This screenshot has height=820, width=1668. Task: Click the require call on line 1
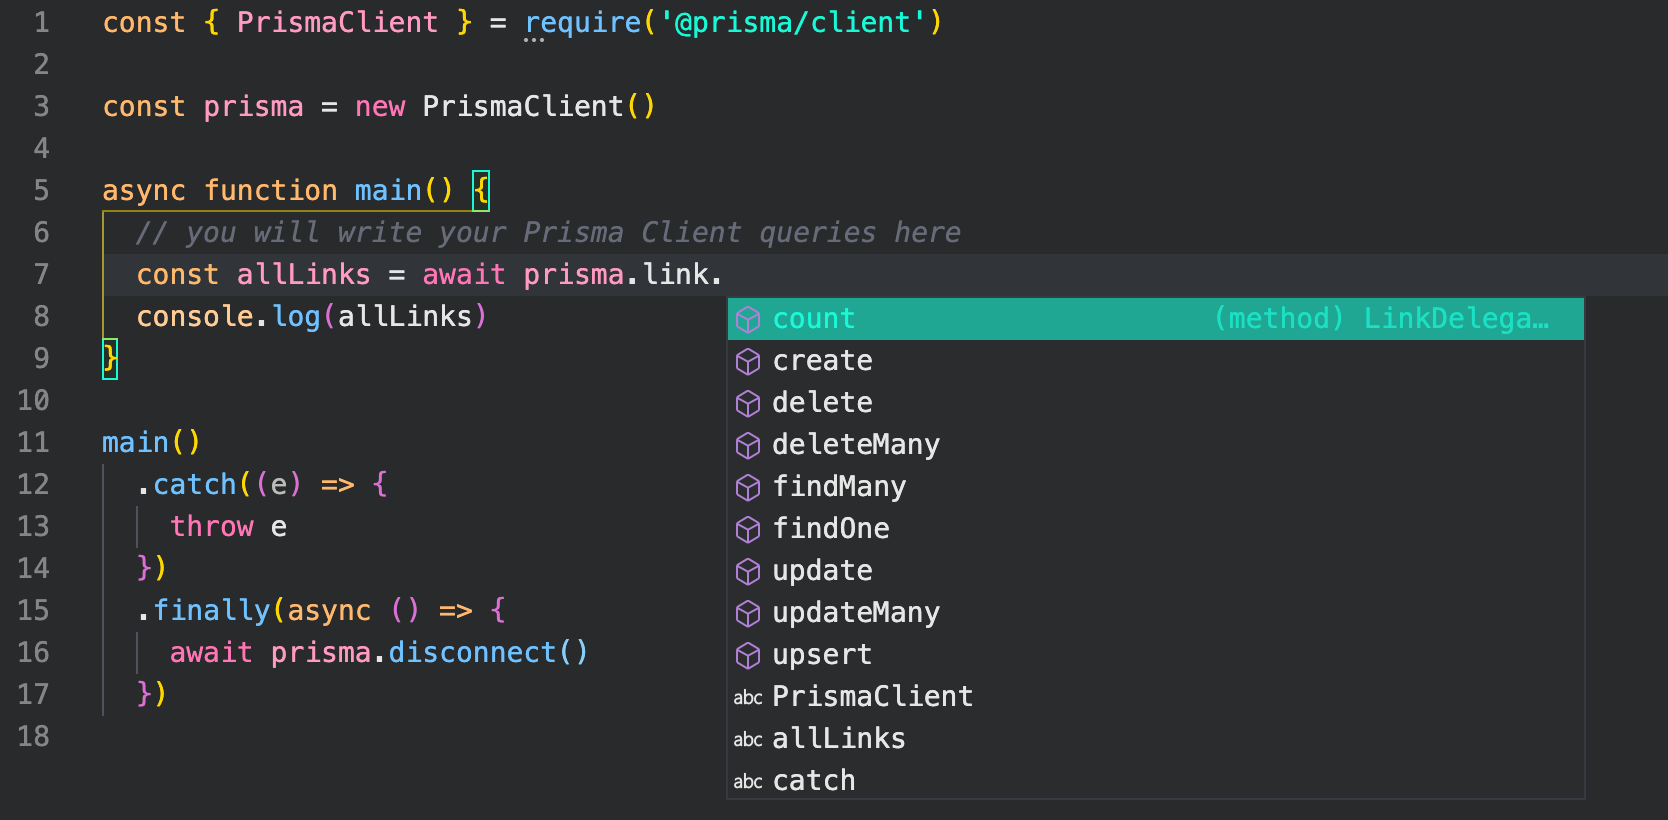click(583, 22)
